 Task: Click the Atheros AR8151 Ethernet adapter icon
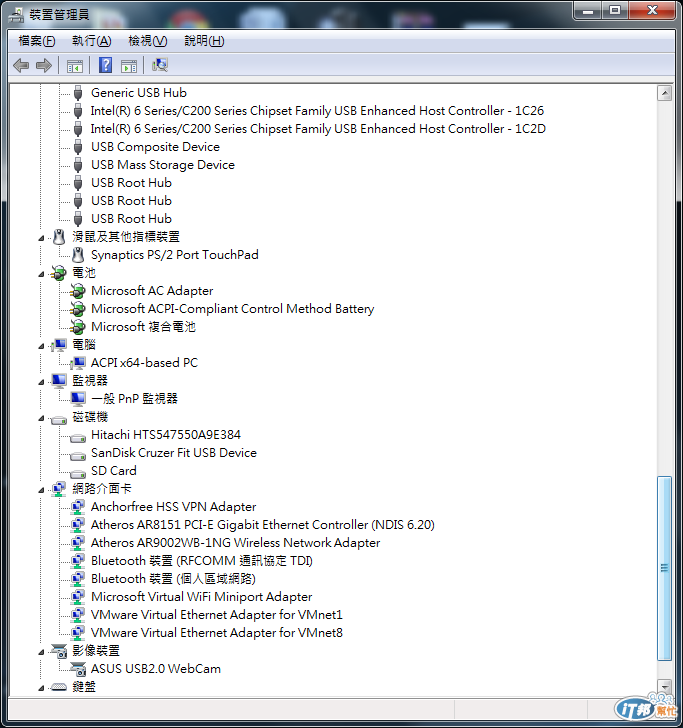pyautogui.click(x=78, y=525)
